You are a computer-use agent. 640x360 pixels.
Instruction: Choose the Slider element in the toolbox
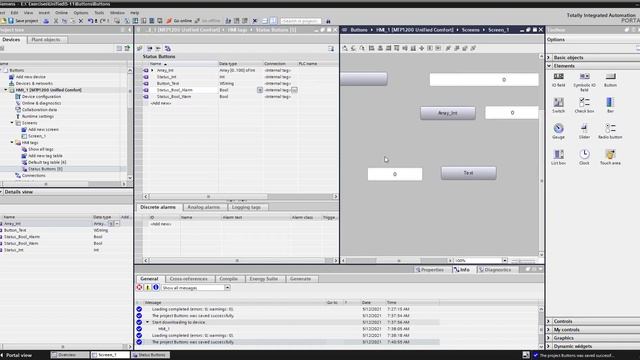point(584,131)
